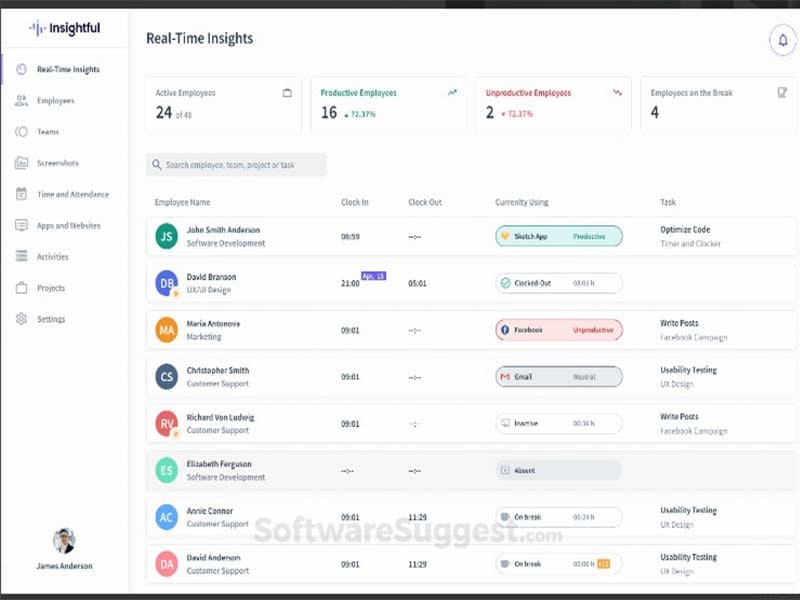The image size is (800, 600).
Task: Click the JS avatar for John Smith Anderson
Action: 166,236
